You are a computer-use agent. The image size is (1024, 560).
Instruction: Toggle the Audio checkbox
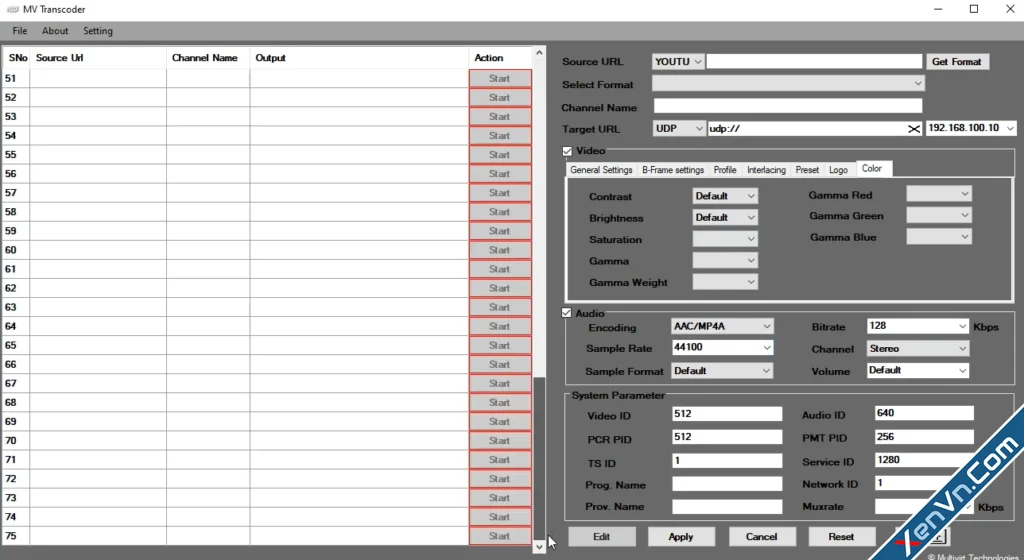pyautogui.click(x=566, y=313)
